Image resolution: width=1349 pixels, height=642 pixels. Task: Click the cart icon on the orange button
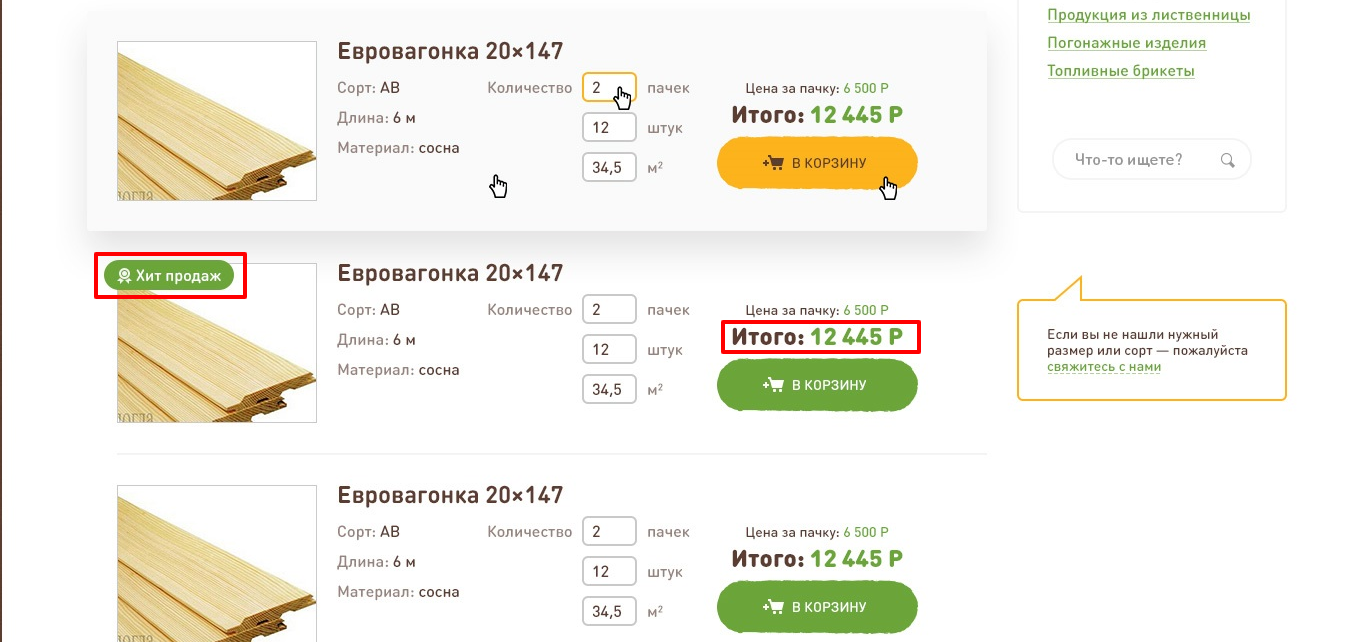click(x=772, y=163)
